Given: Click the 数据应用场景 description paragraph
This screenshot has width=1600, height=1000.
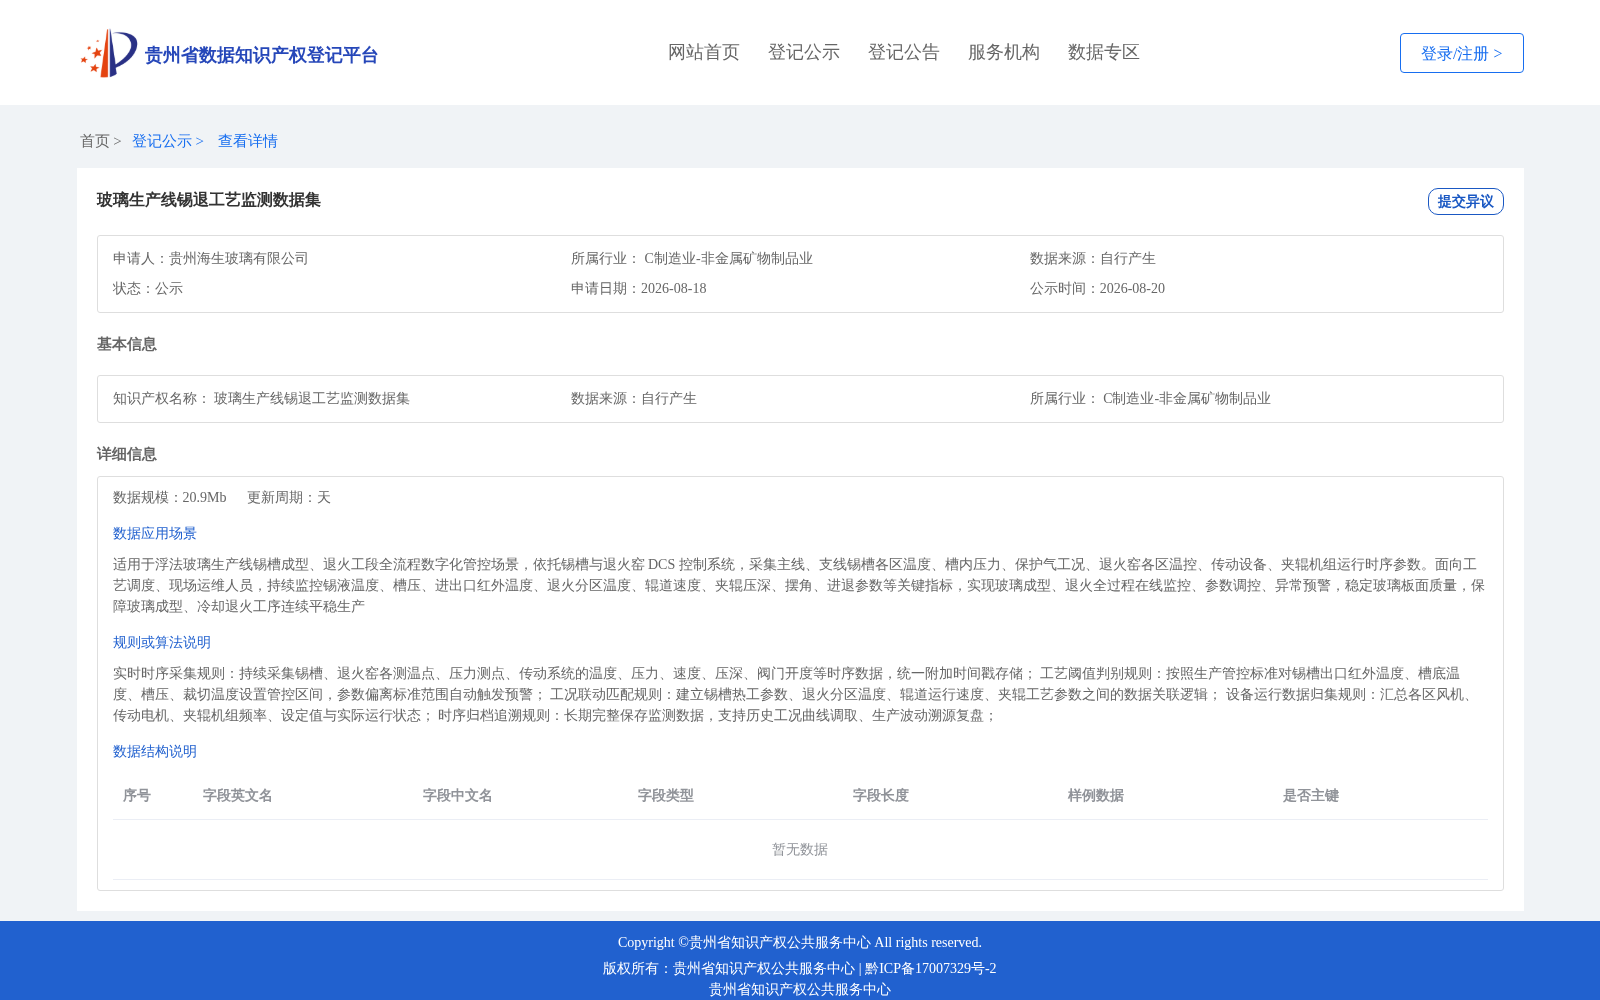Looking at the screenshot, I should point(799,585).
